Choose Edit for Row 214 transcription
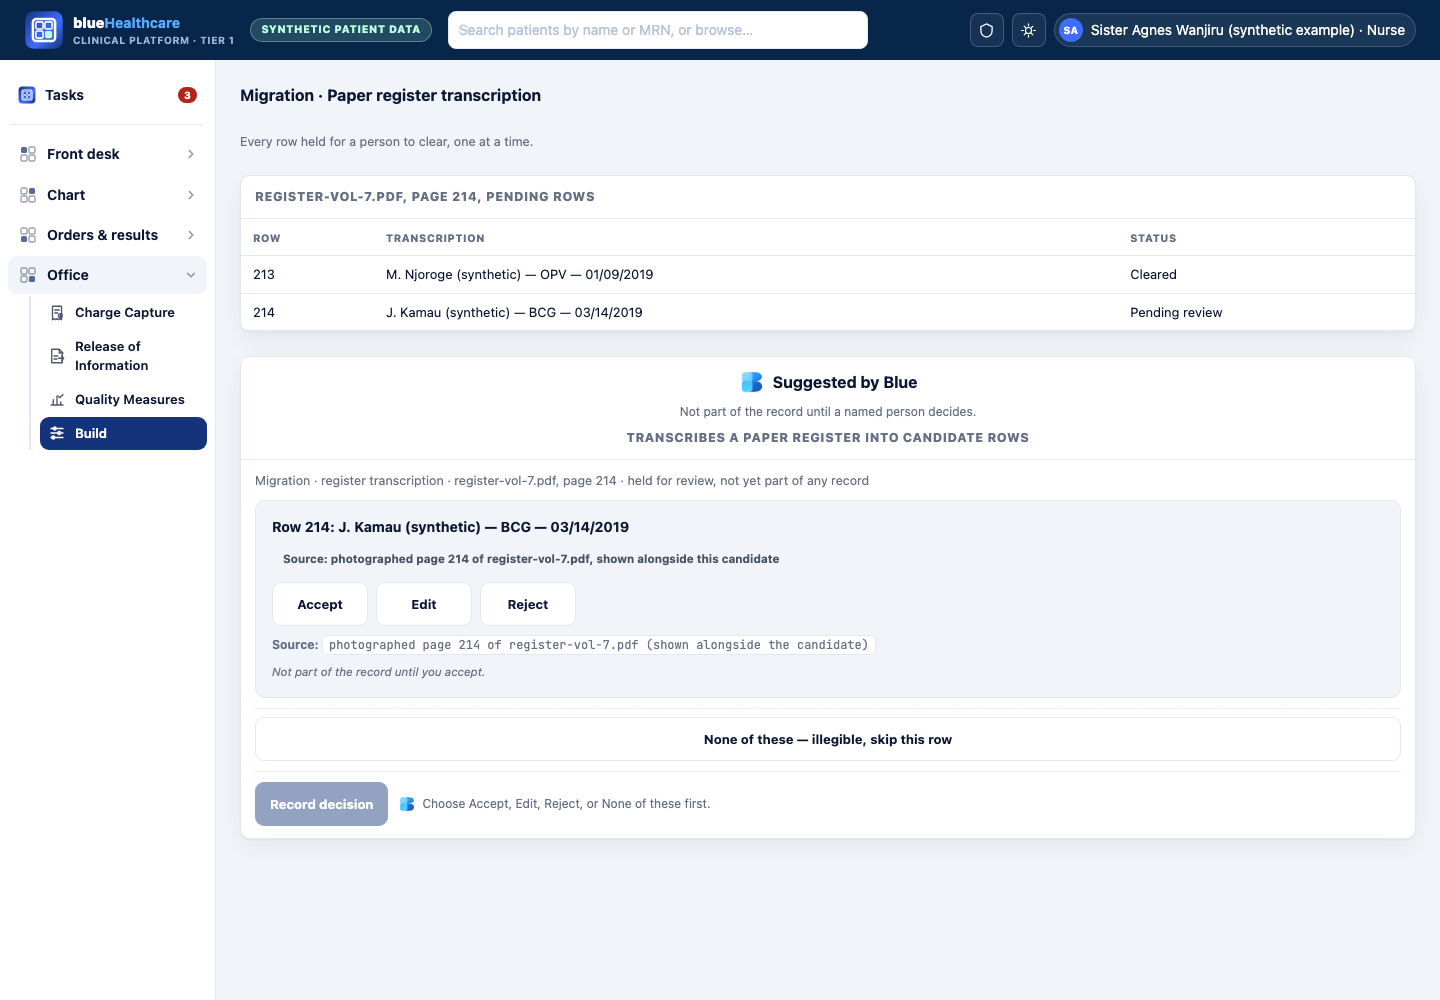The width and height of the screenshot is (1440, 1000). click(424, 604)
